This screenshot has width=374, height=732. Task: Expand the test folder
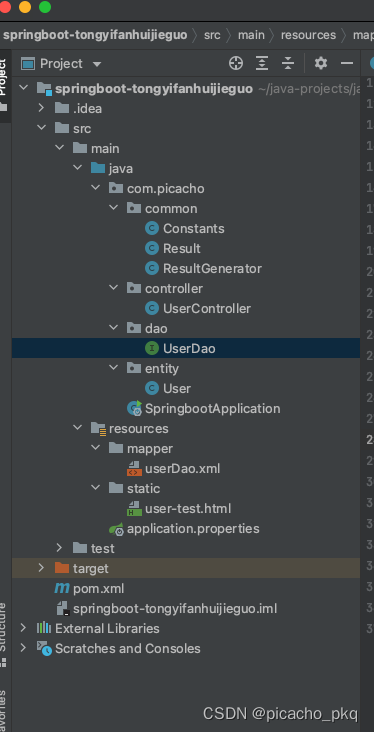[59, 548]
